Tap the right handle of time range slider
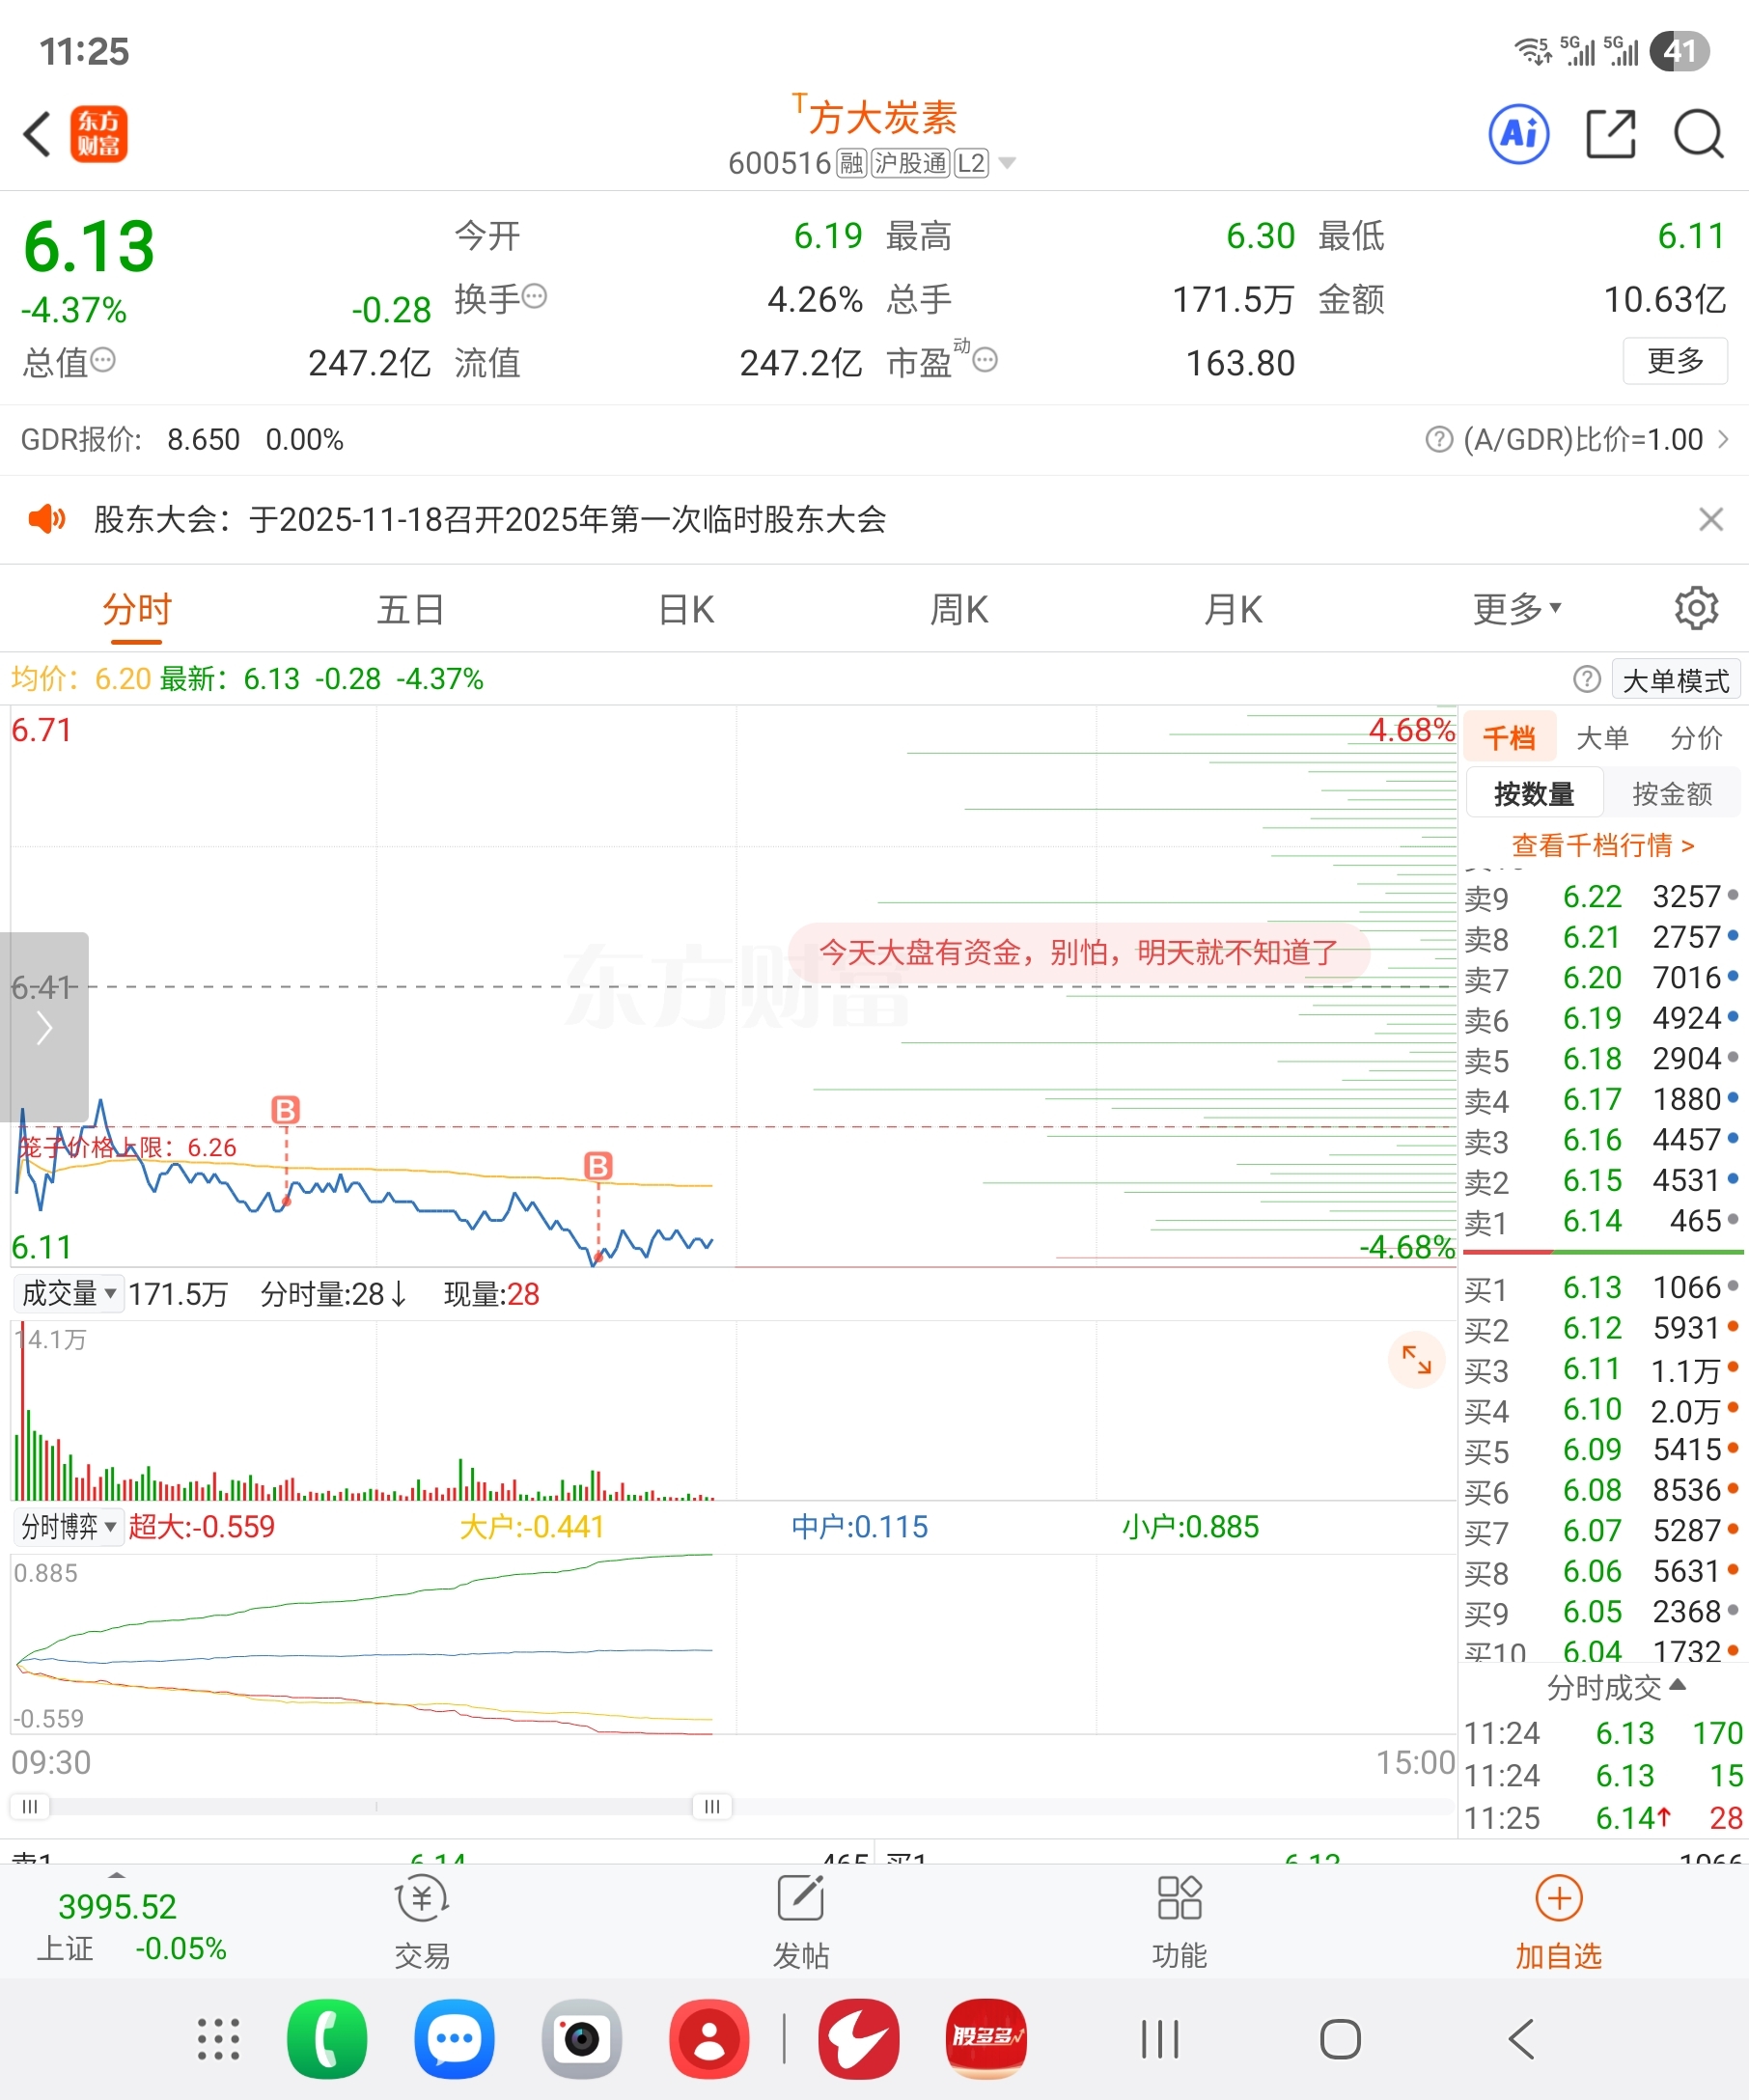The height and width of the screenshot is (2100, 1749). coord(712,1806)
